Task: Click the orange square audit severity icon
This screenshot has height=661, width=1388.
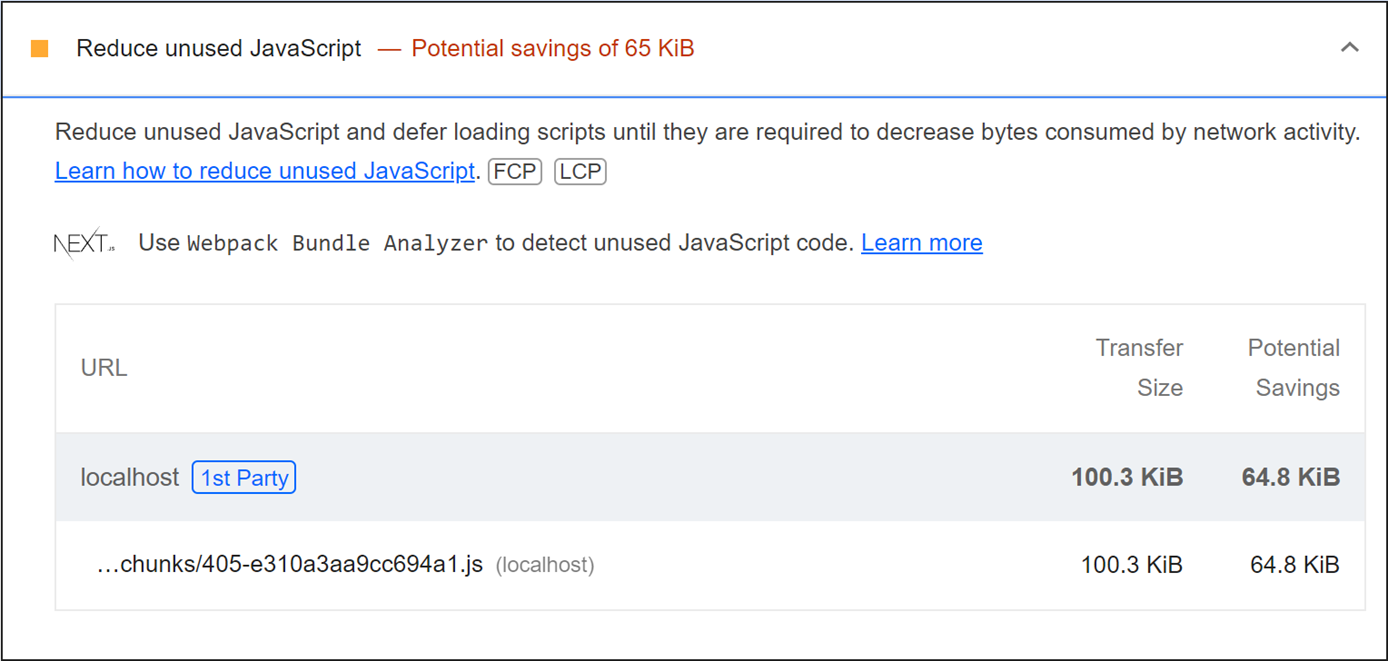Action: (x=40, y=49)
